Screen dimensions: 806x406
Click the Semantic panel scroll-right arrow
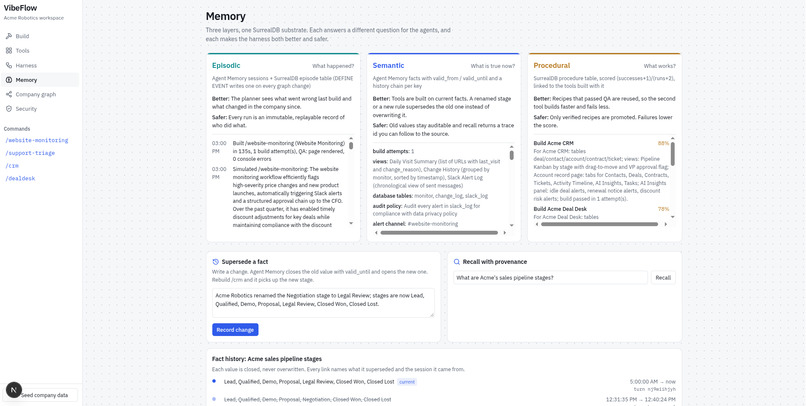tap(504, 233)
